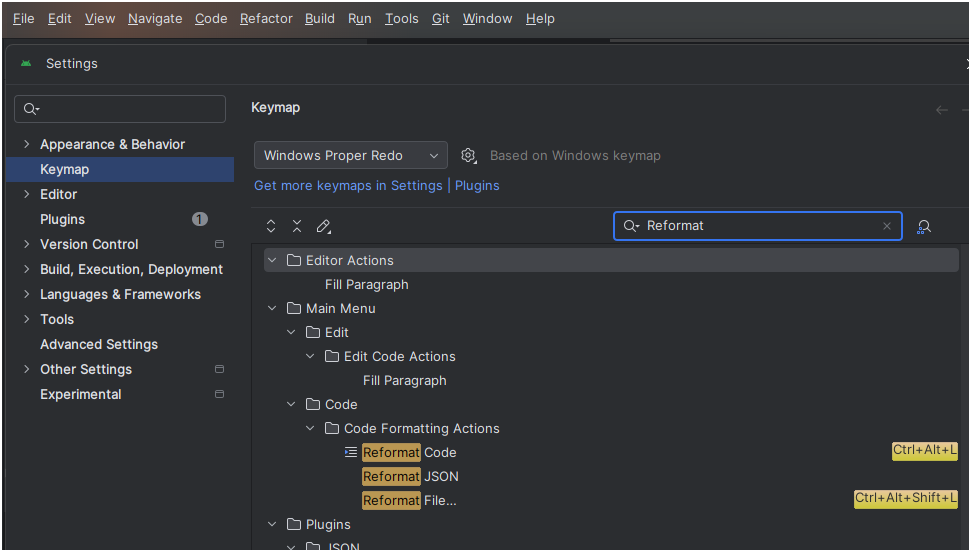Image resolution: width=971 pixels, height=552 pixels.
Task: Click the pencil Edit Shortcut icon
Action: [x=323, y=227]
